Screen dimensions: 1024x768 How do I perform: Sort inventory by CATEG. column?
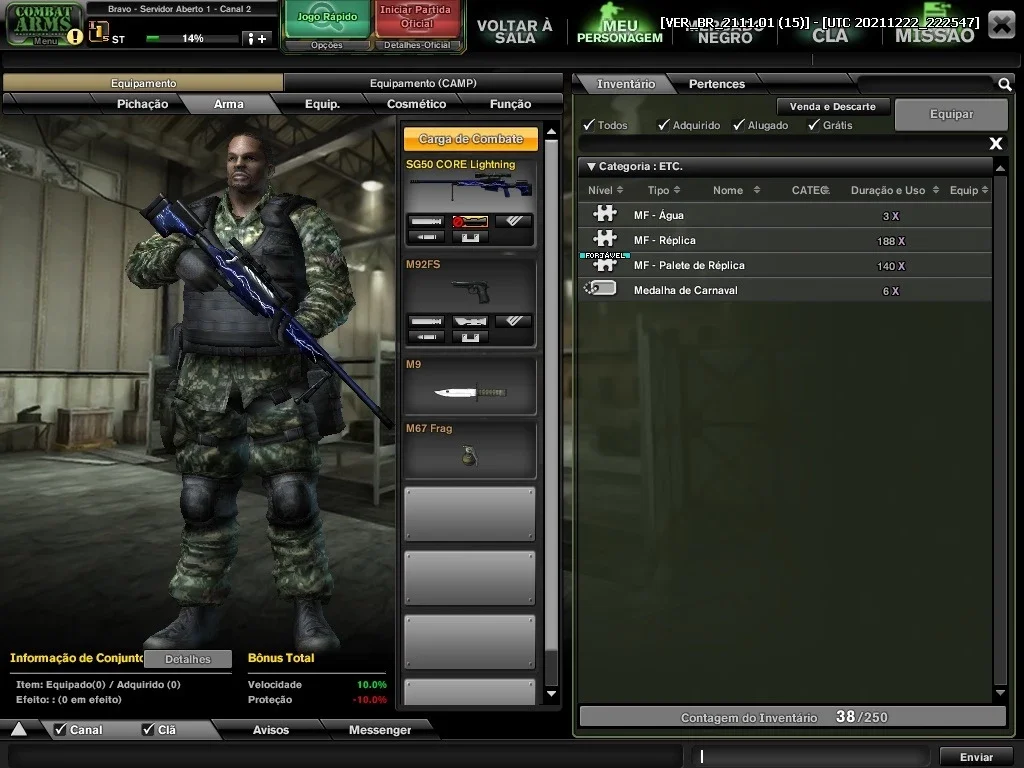(810, 190)
